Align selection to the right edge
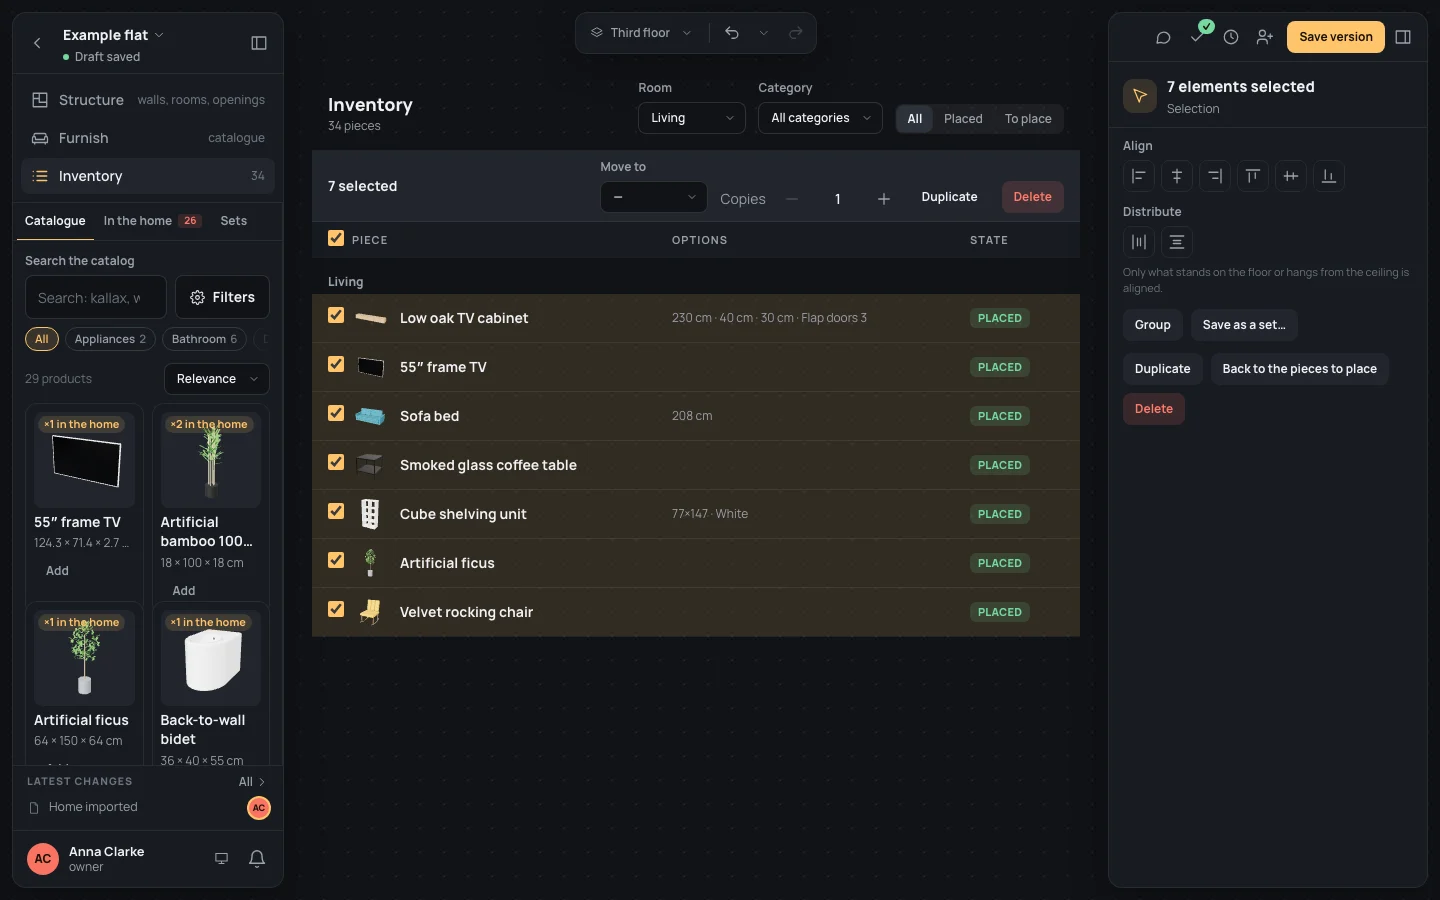 [1215, 176]
